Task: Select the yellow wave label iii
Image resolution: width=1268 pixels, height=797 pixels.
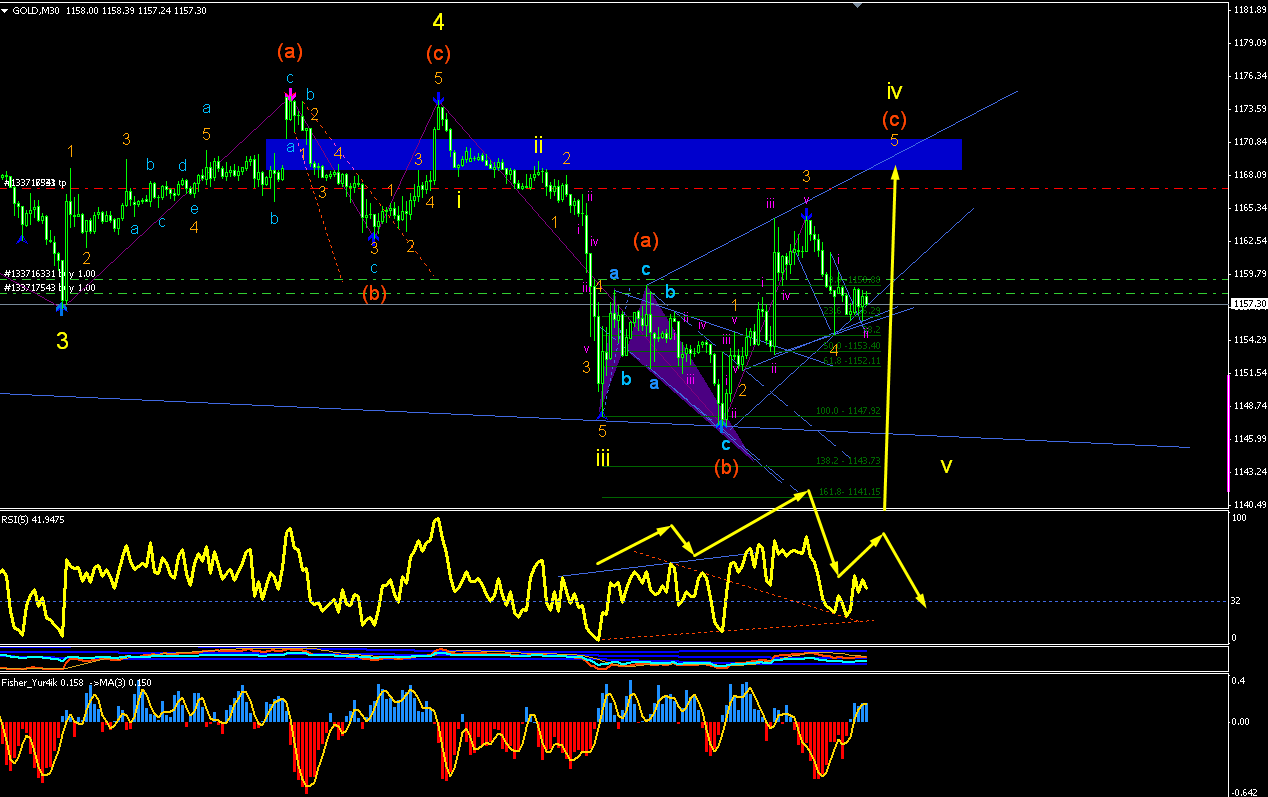Action: coord(603,458)
